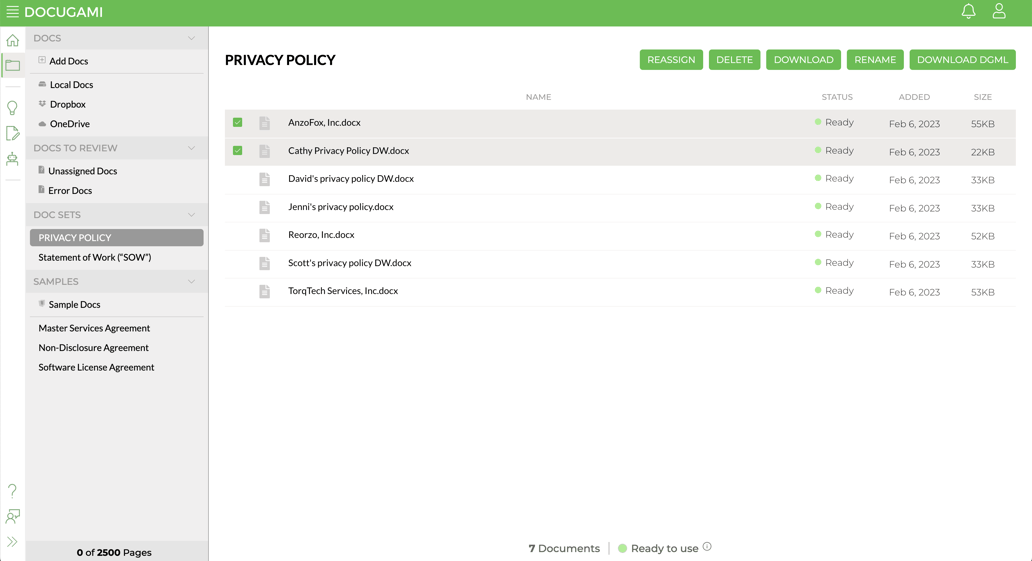Open Unassigned Docs in sidebar
This screenshot has width=1032, height=561.
(82, 171)
